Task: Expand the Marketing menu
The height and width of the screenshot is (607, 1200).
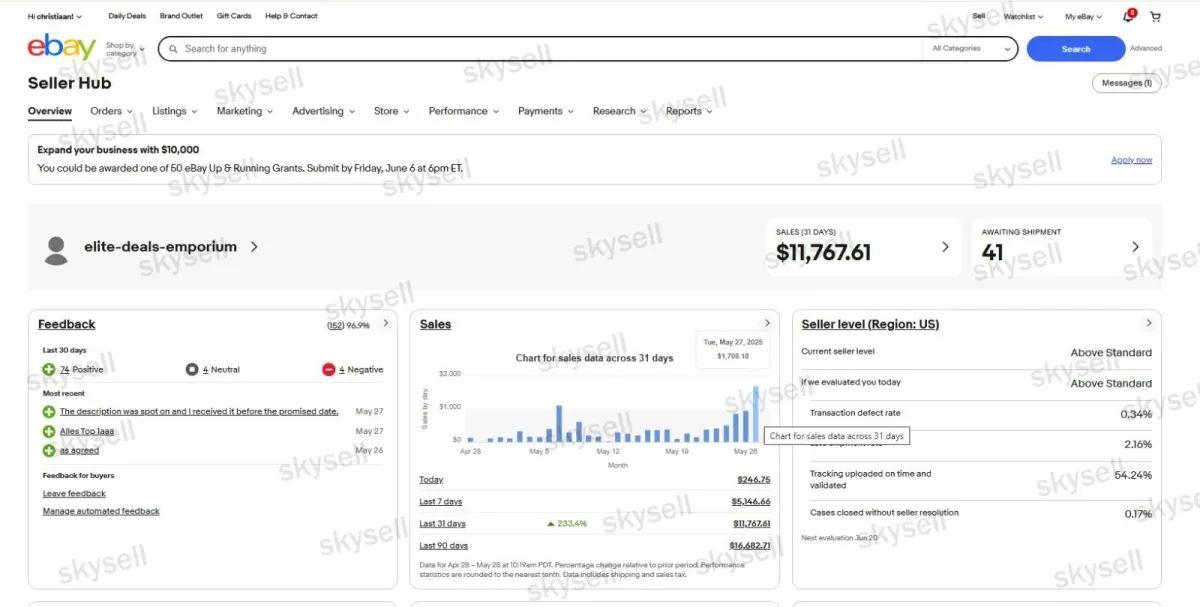Action: [244, 111]
